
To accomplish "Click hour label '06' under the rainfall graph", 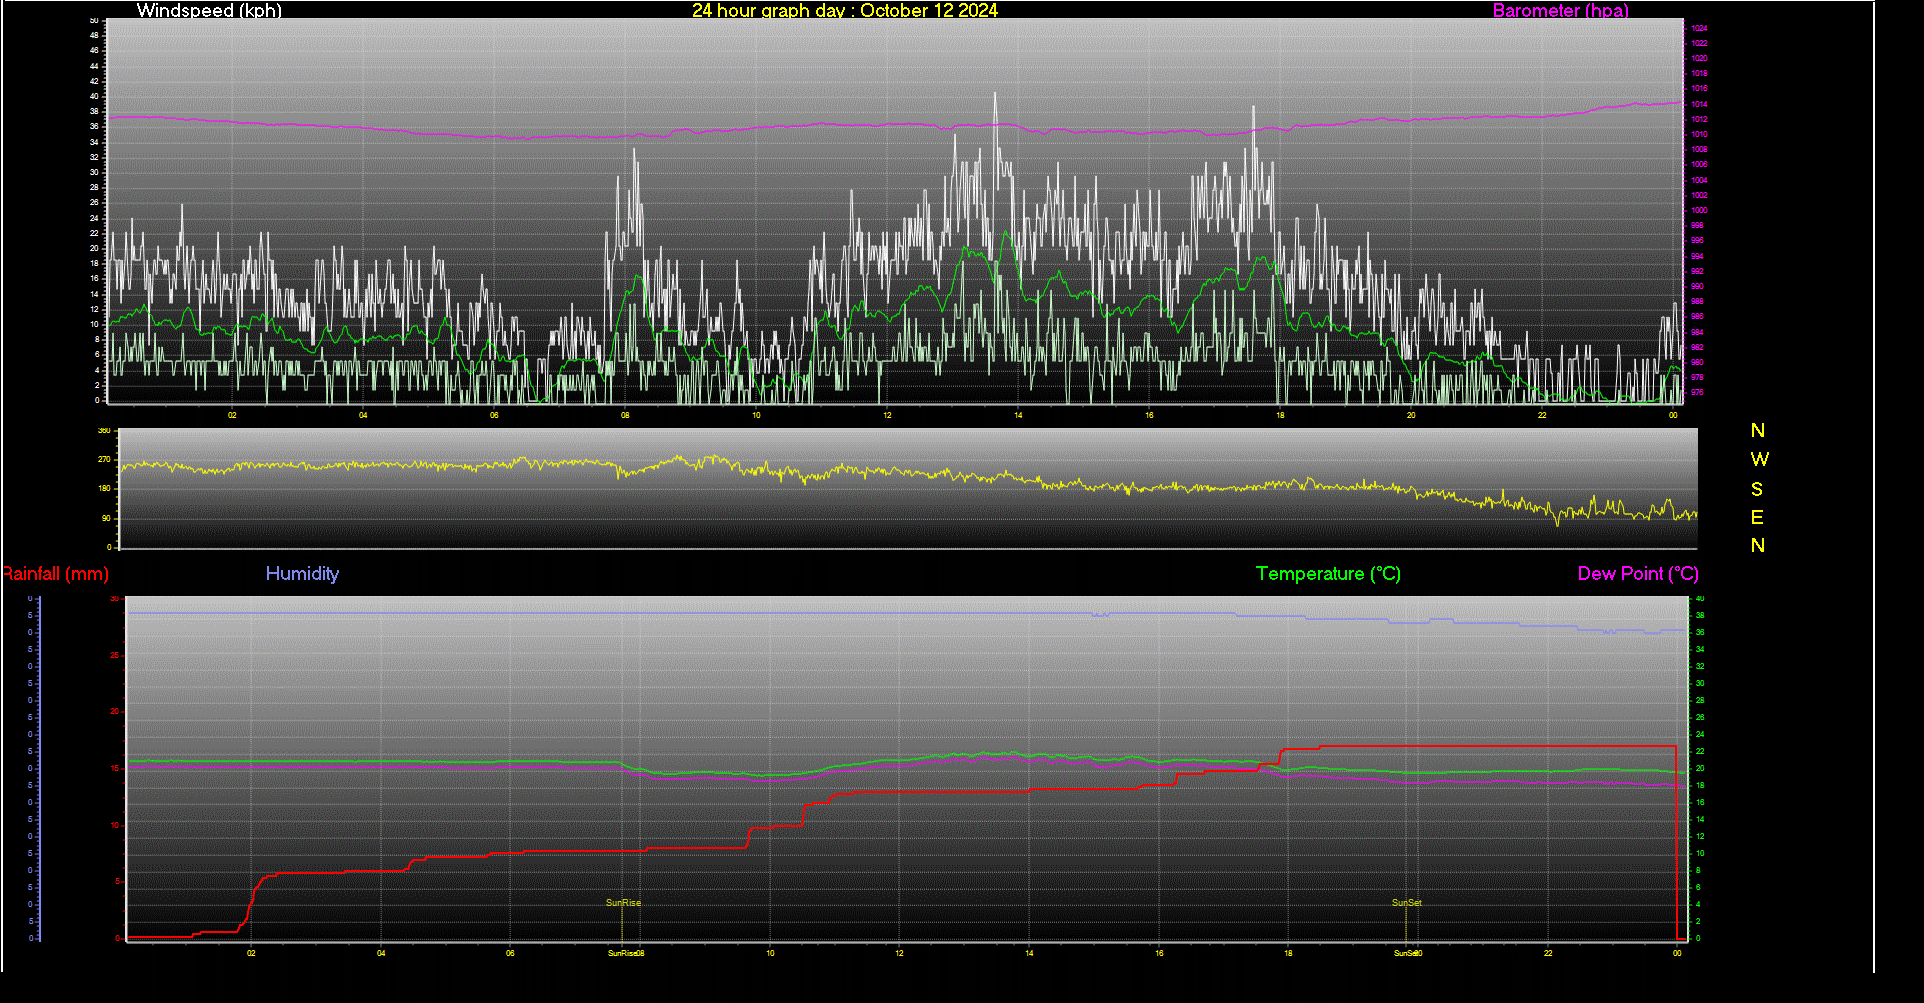I will click(x=510, y=953).
